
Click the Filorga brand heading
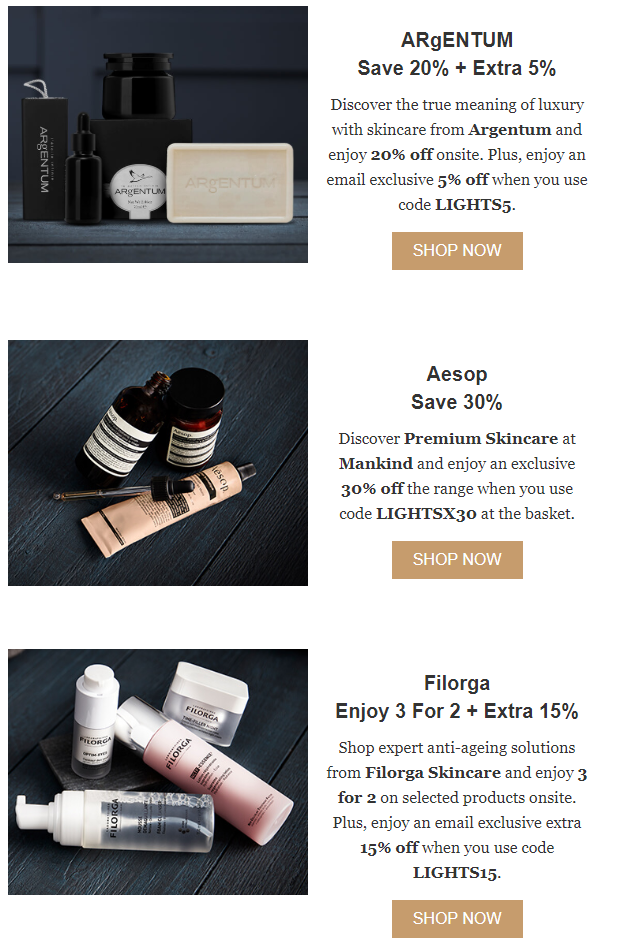(456, 683)
